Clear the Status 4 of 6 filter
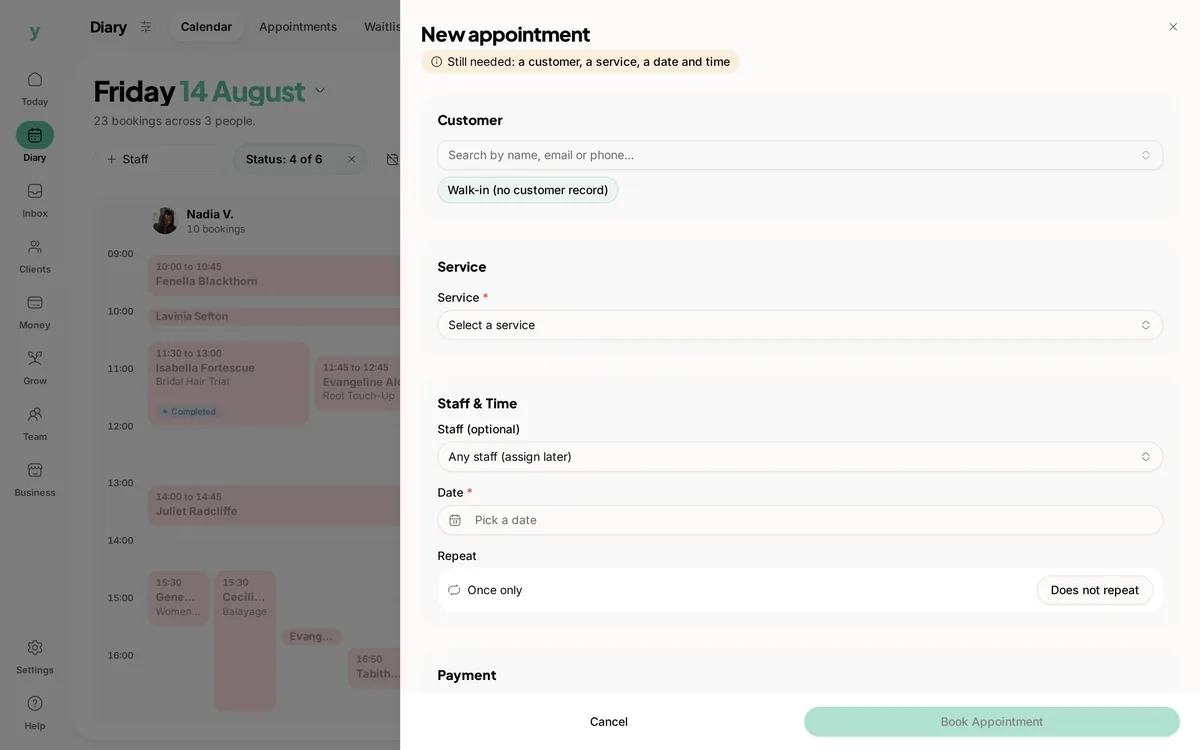Image resolution: width=1200 pixels, height=750 pixels. (351, 159)
